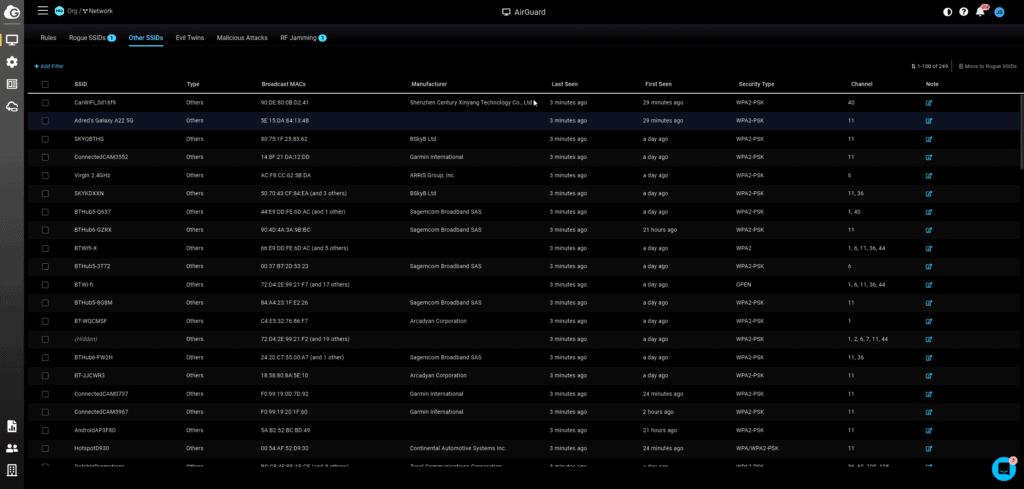Edit the note for CarWiFi_0d16f9

(929, 102)
